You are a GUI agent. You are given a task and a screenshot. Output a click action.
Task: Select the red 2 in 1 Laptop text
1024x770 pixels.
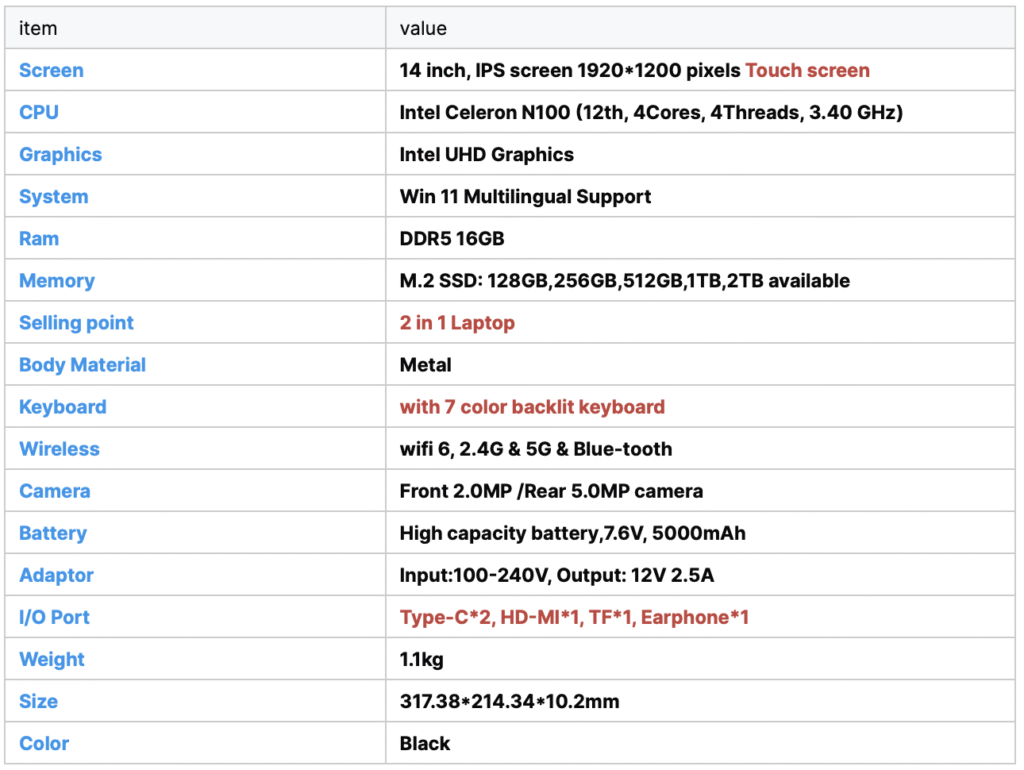(457, 323)
